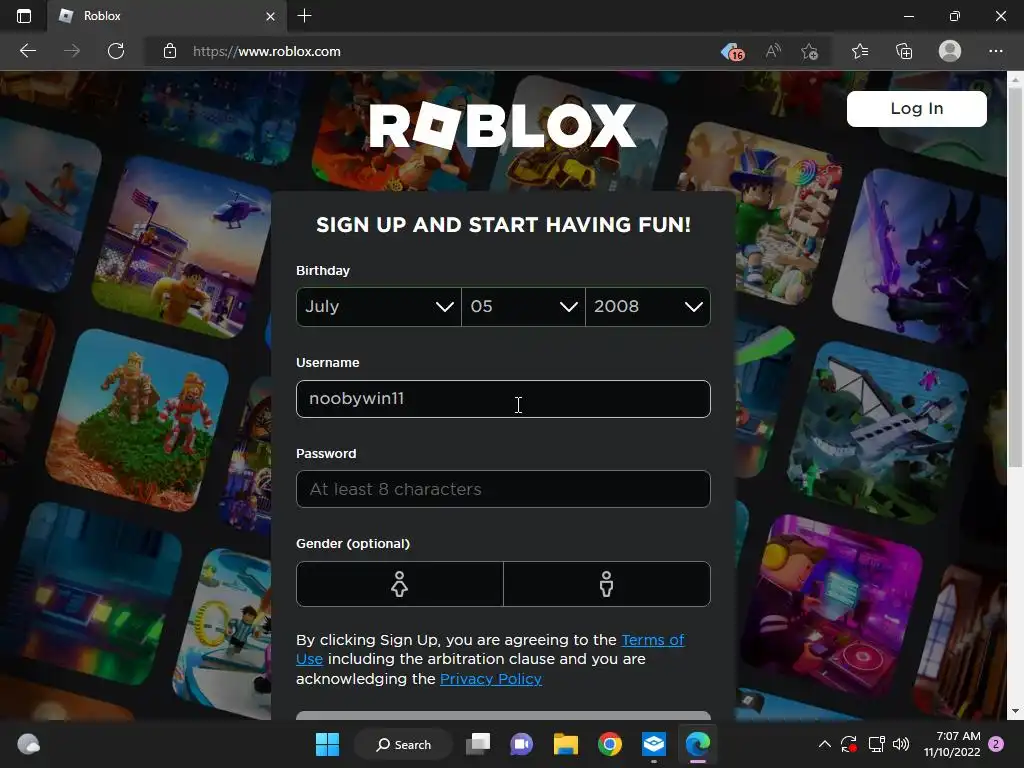This screenshot has width=1024, height=768.
Task: Open the Edge profile avatar
Action: point(950,51)
